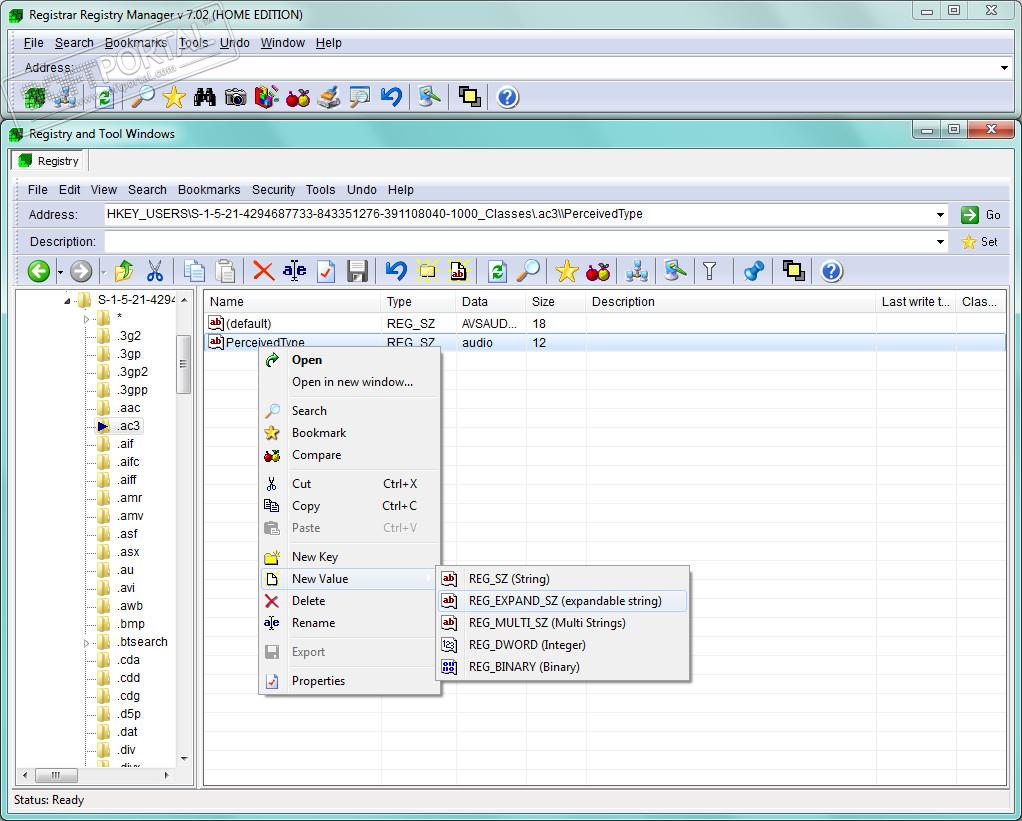Click the bookmark star in main top toolbar
Screen dimensions: 1022x821
click(x=174, y=98)
